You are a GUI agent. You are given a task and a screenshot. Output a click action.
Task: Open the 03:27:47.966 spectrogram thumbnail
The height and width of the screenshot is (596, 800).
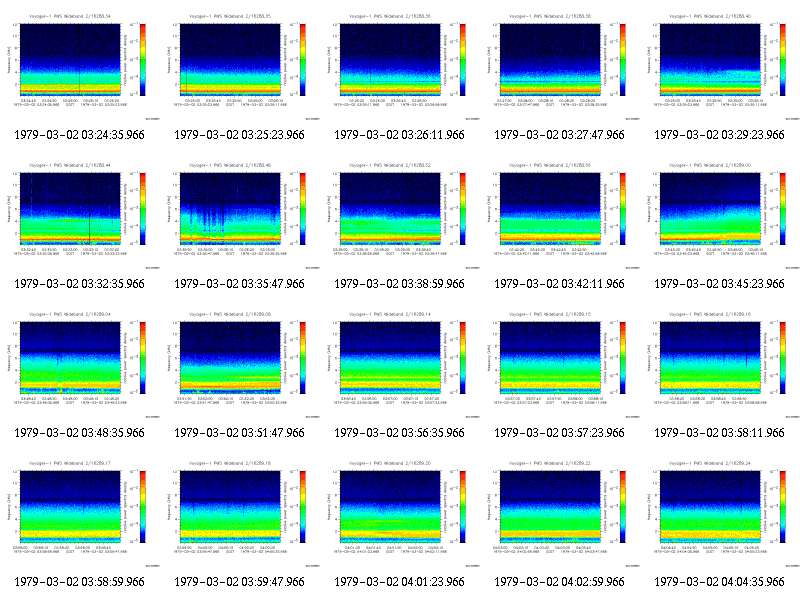coord(560,65)
